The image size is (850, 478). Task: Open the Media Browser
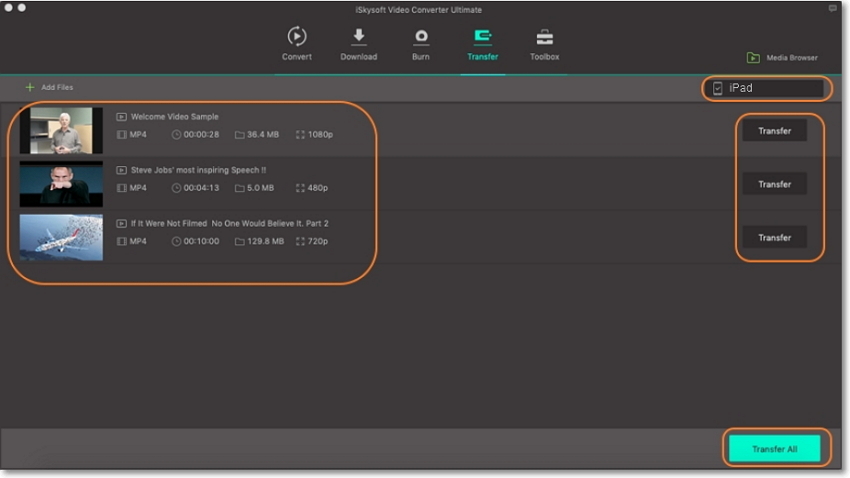coord(782,58)
